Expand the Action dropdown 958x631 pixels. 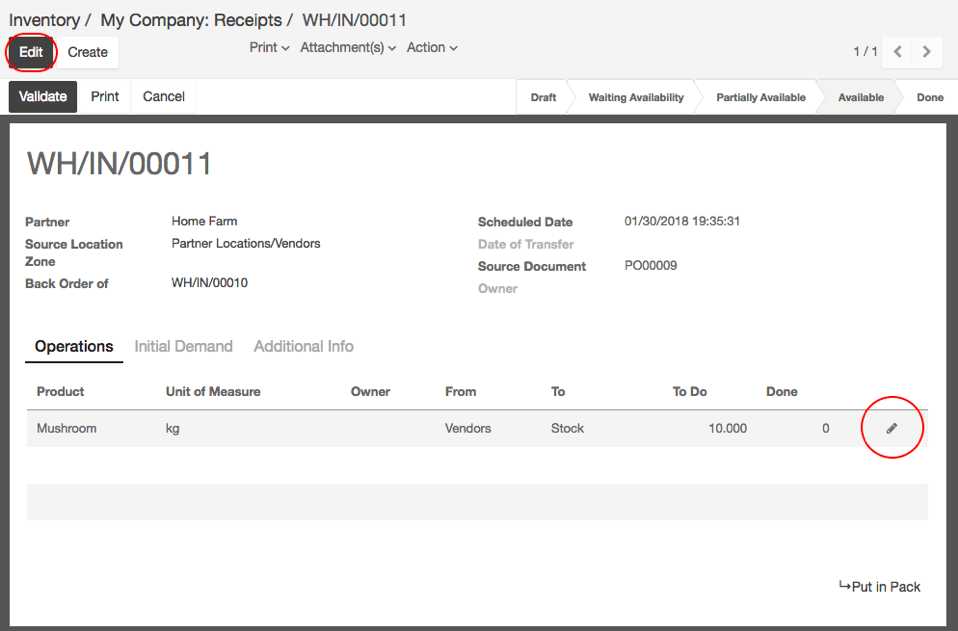432,48
